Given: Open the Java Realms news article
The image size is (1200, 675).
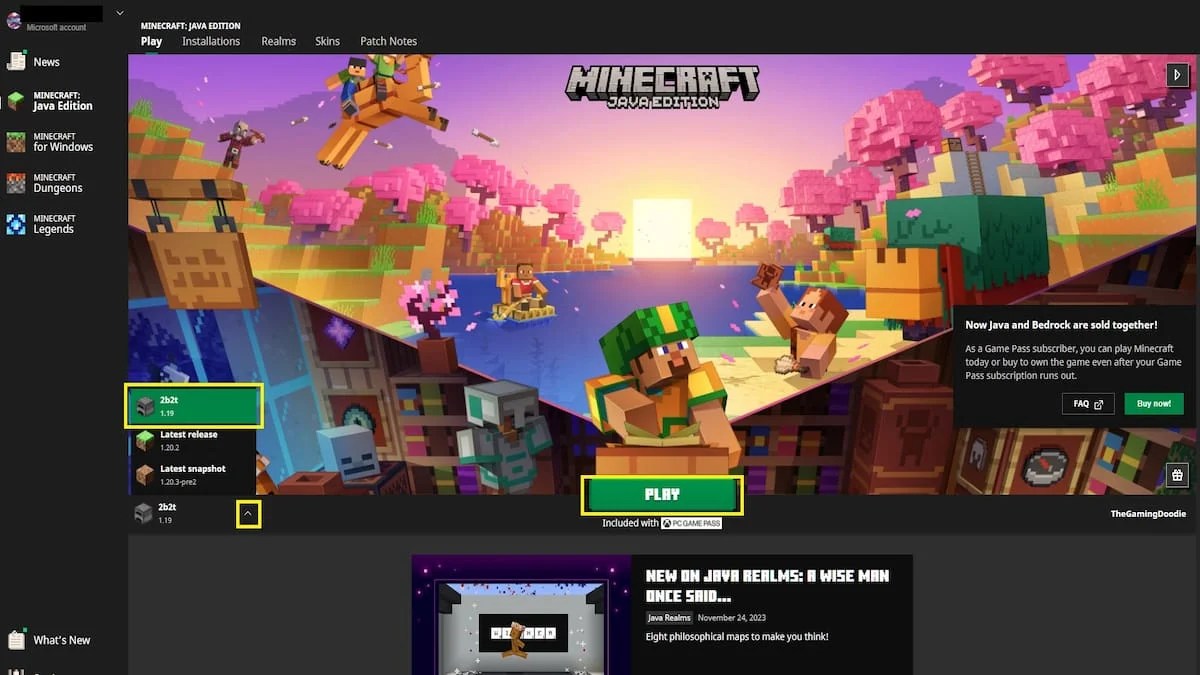Looking at the screenshot, I should tap(764, 584).
